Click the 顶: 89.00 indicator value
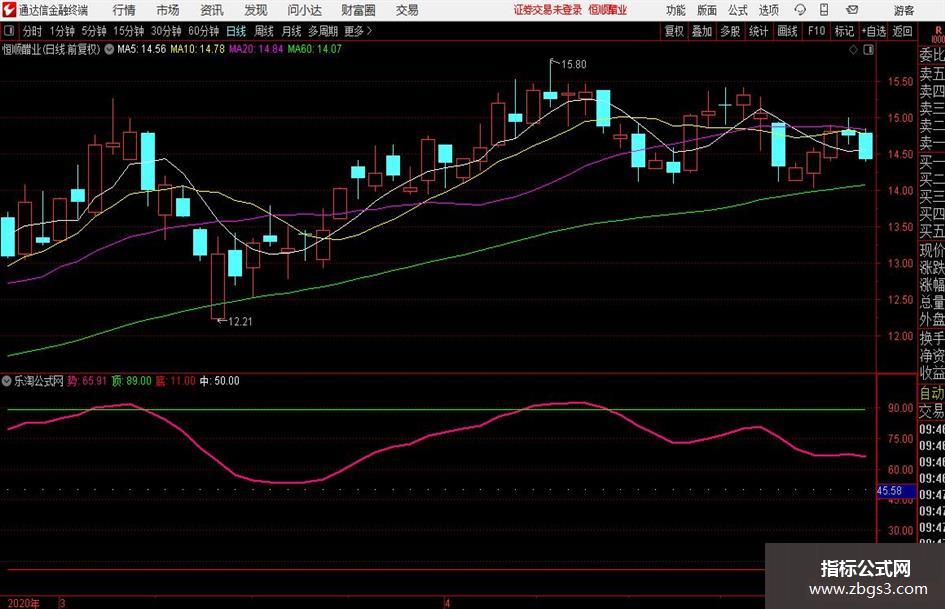This screenshot has width=945, height=609. click(131, 380)
